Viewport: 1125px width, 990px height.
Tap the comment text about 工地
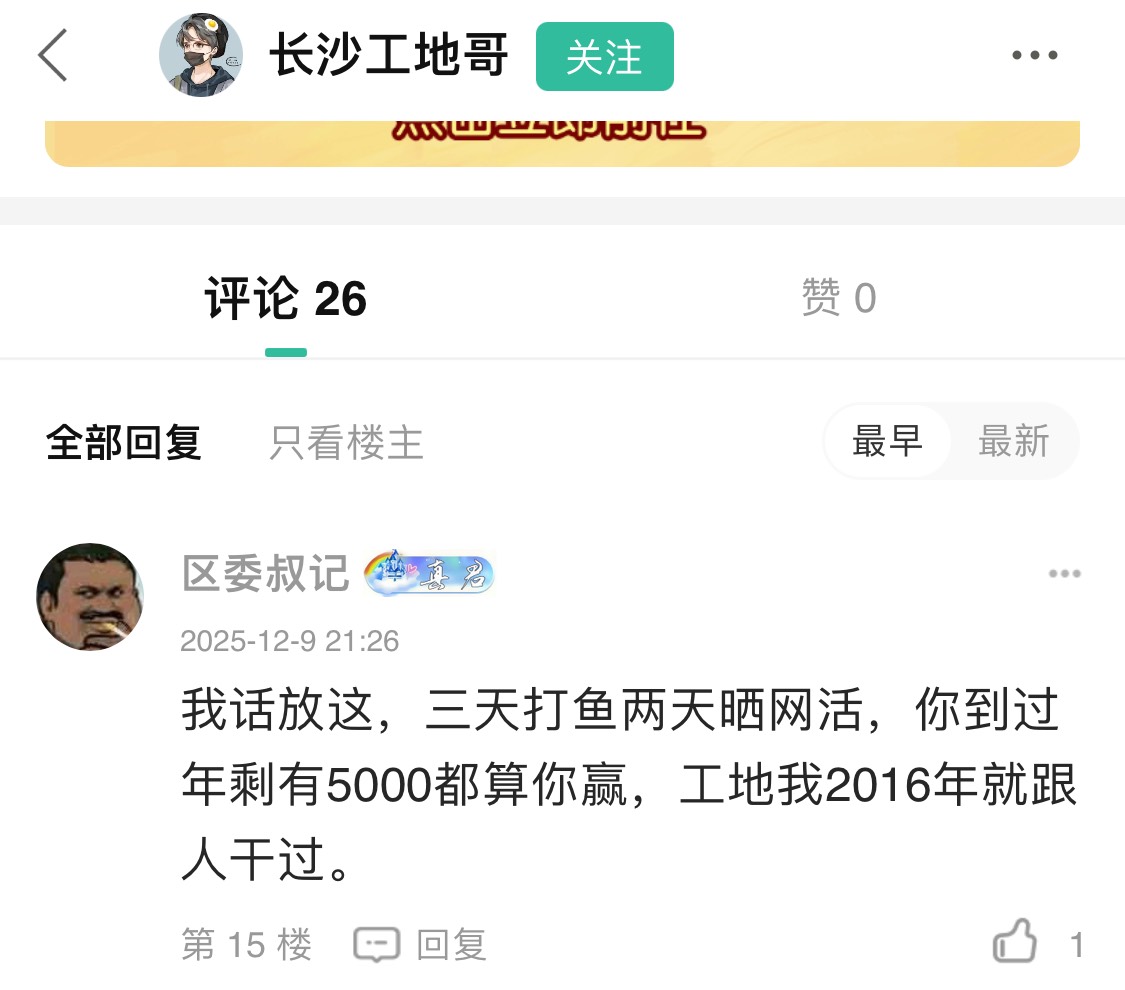(629, 784)
